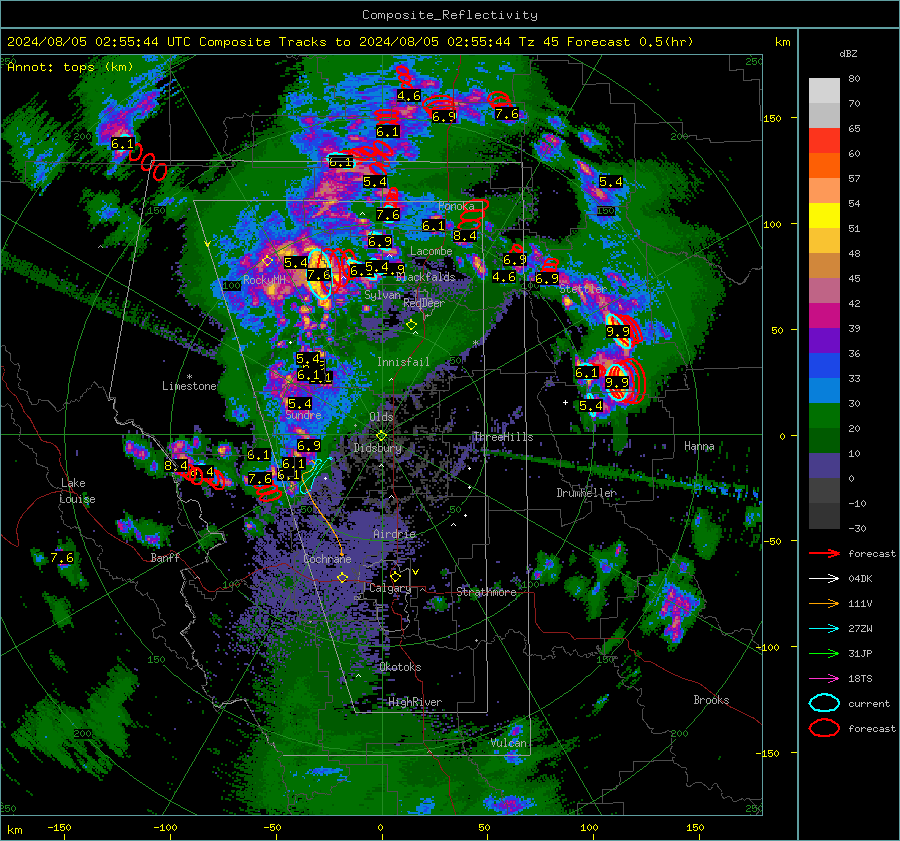Click the red forecast ellipse legend symbol

(x=824, y=728)
